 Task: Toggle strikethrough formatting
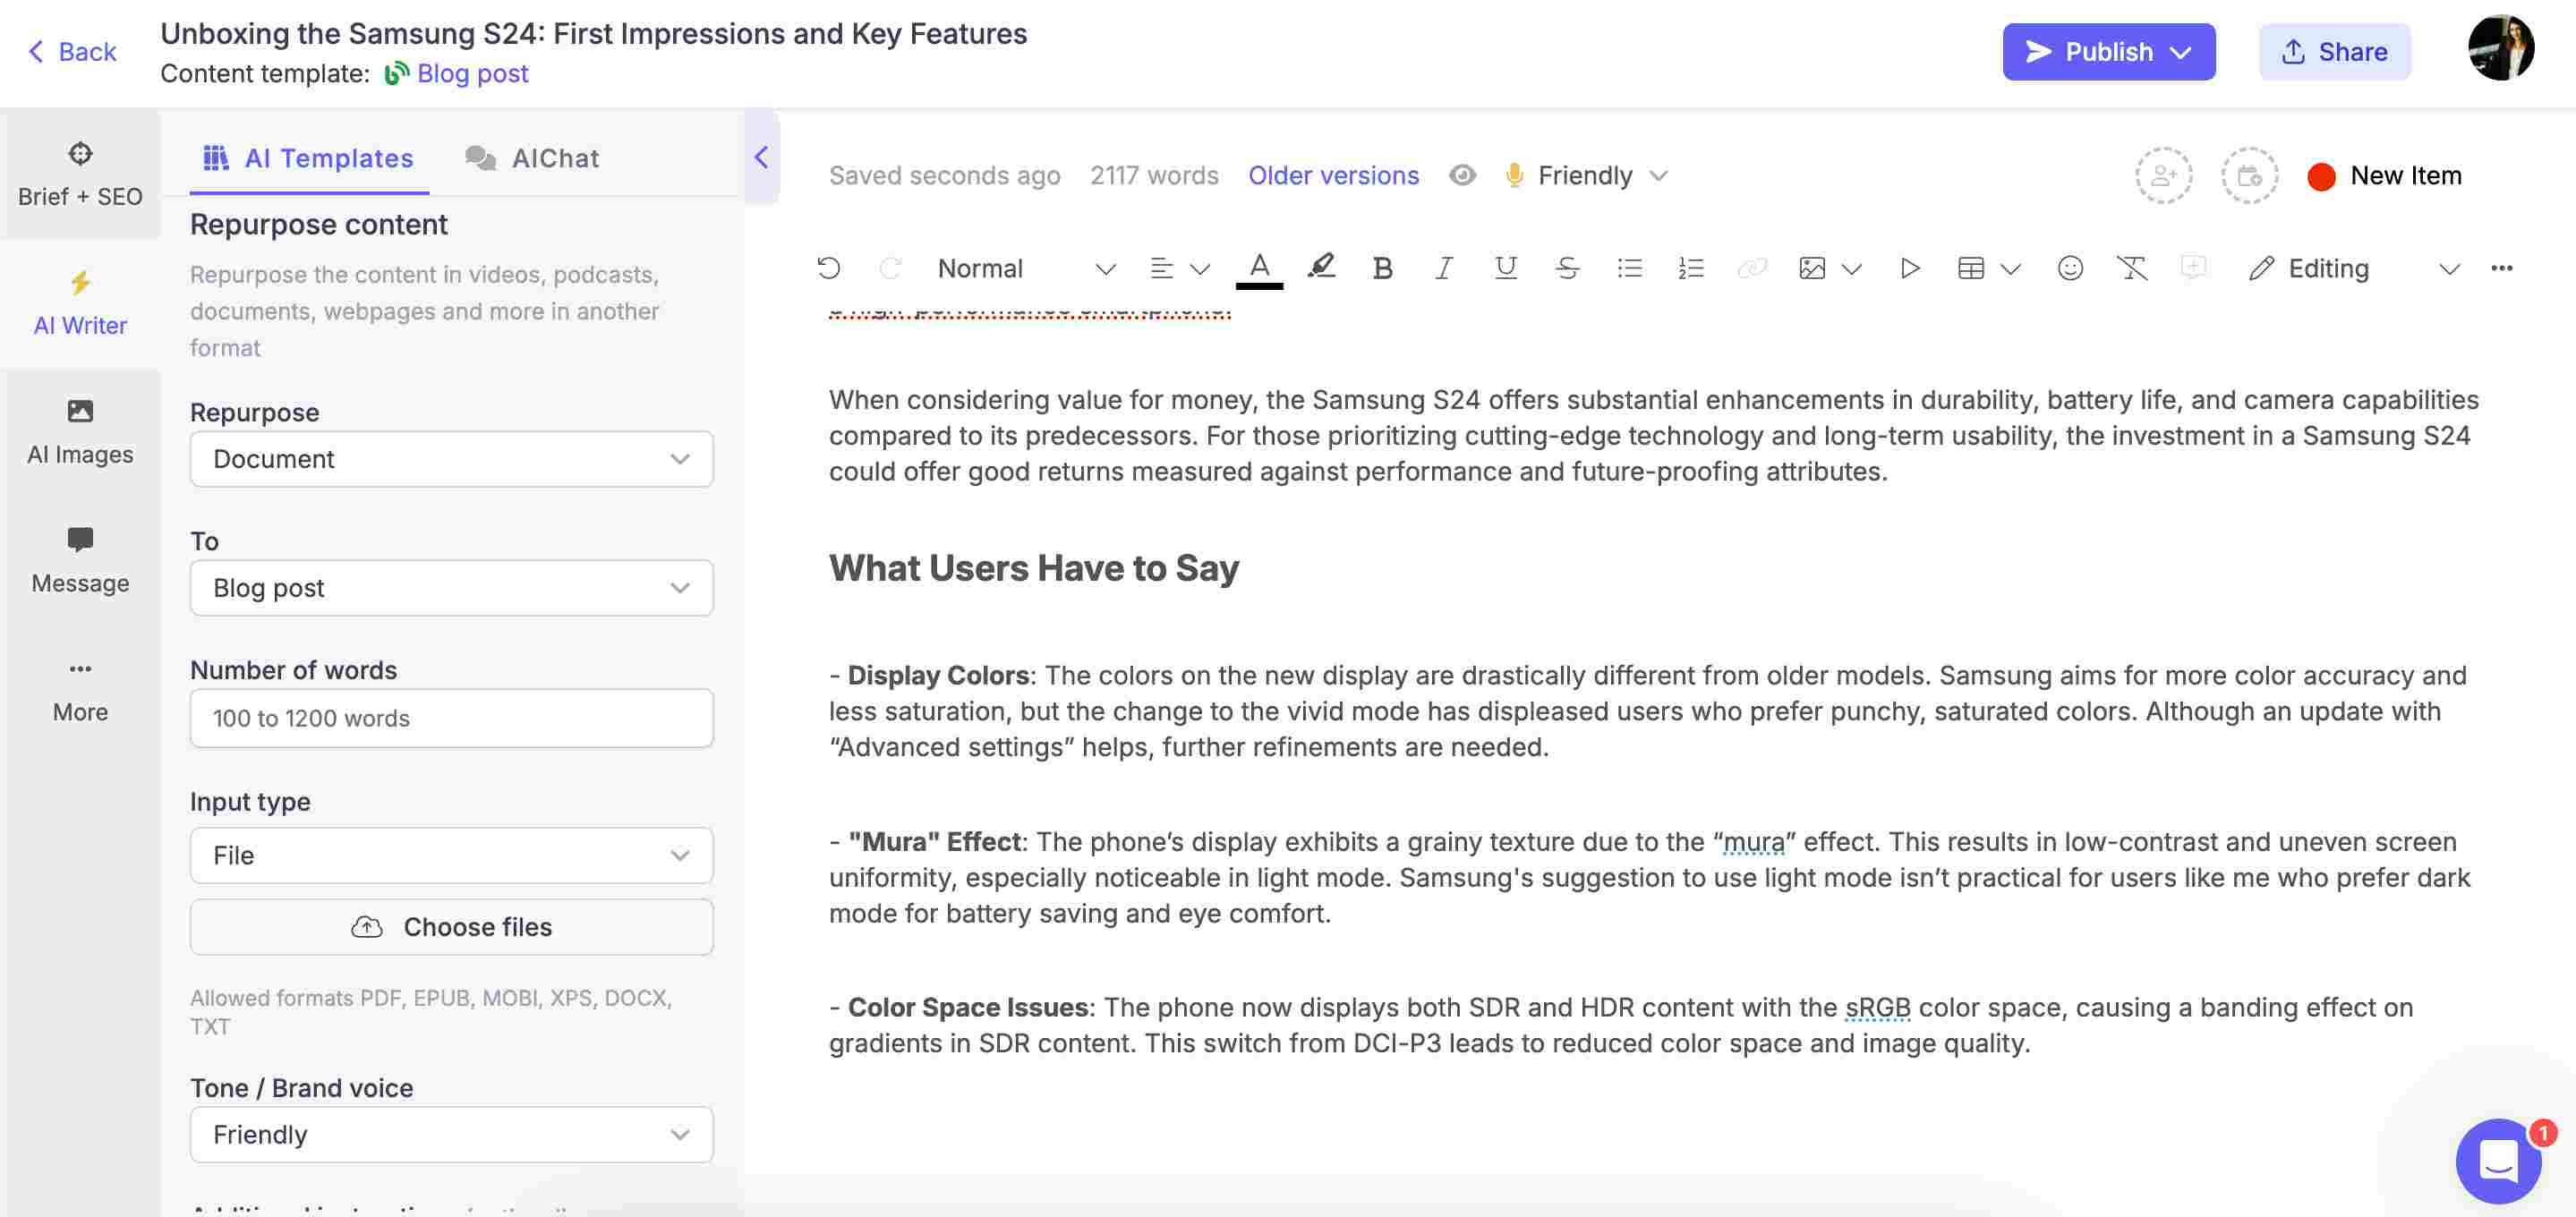(1567, 268)
